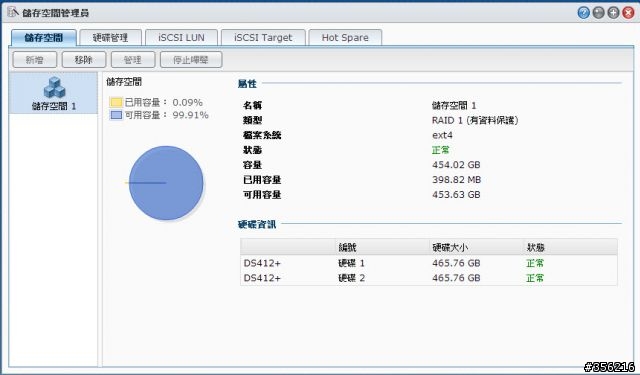Click the 儲存空間 1 name value in properties

[454, 106]
